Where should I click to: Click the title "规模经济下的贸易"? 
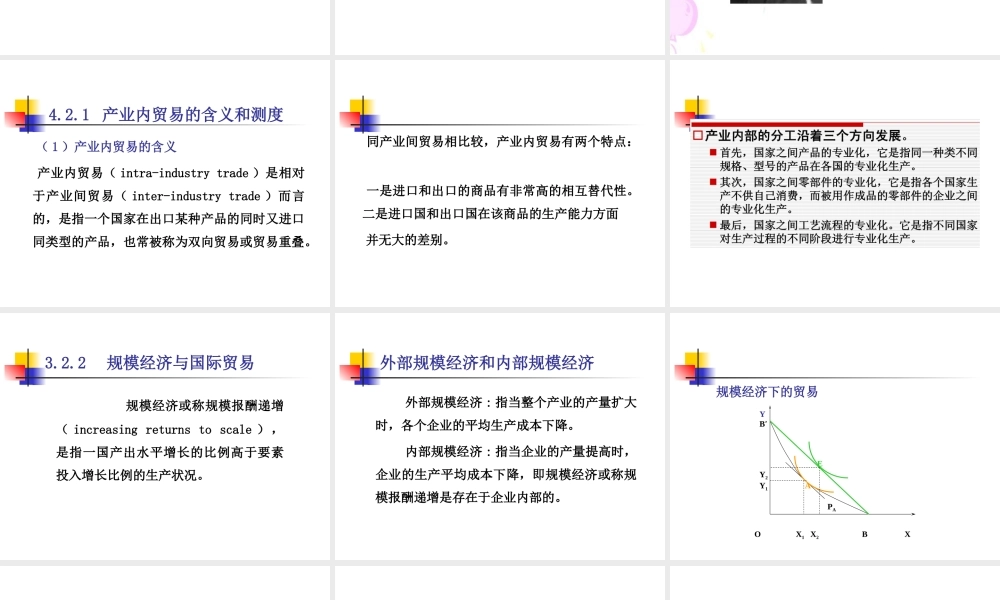(x=766, y=392)
